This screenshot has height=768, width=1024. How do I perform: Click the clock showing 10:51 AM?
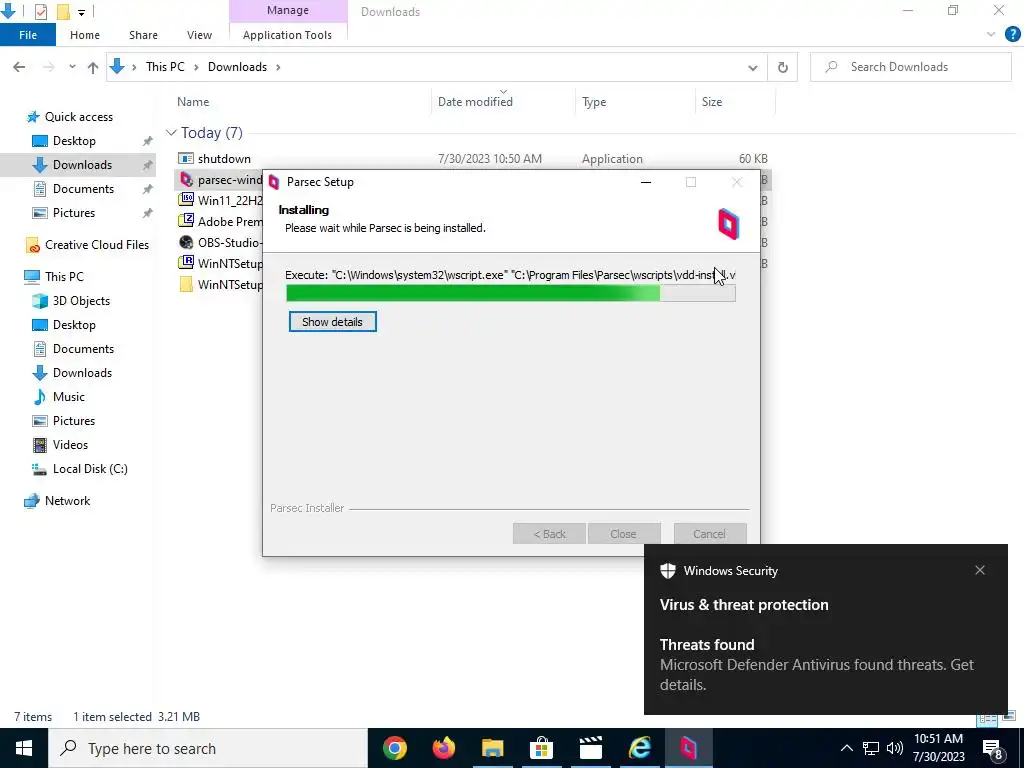coord(938,739)
